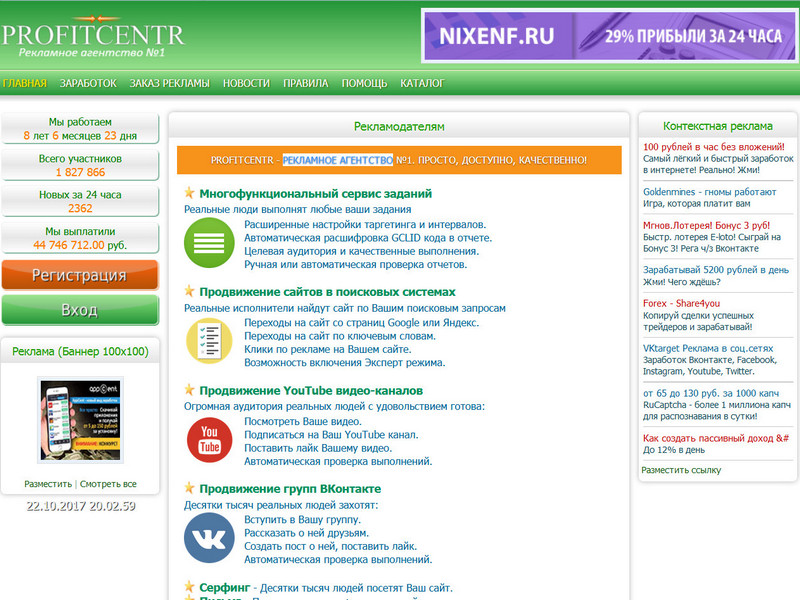Screen dimensions: 800x600
Task: Open Многофункциональный сервис заданий heading
Action: click(315, 194)
